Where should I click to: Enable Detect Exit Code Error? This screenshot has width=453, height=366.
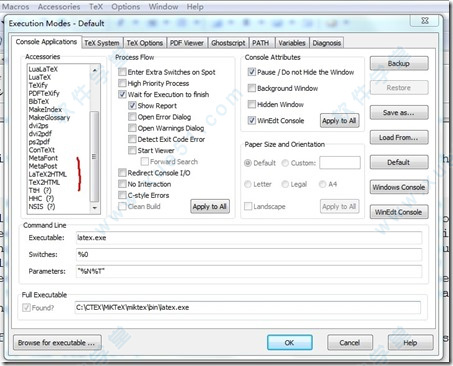[x=132, y=139]
